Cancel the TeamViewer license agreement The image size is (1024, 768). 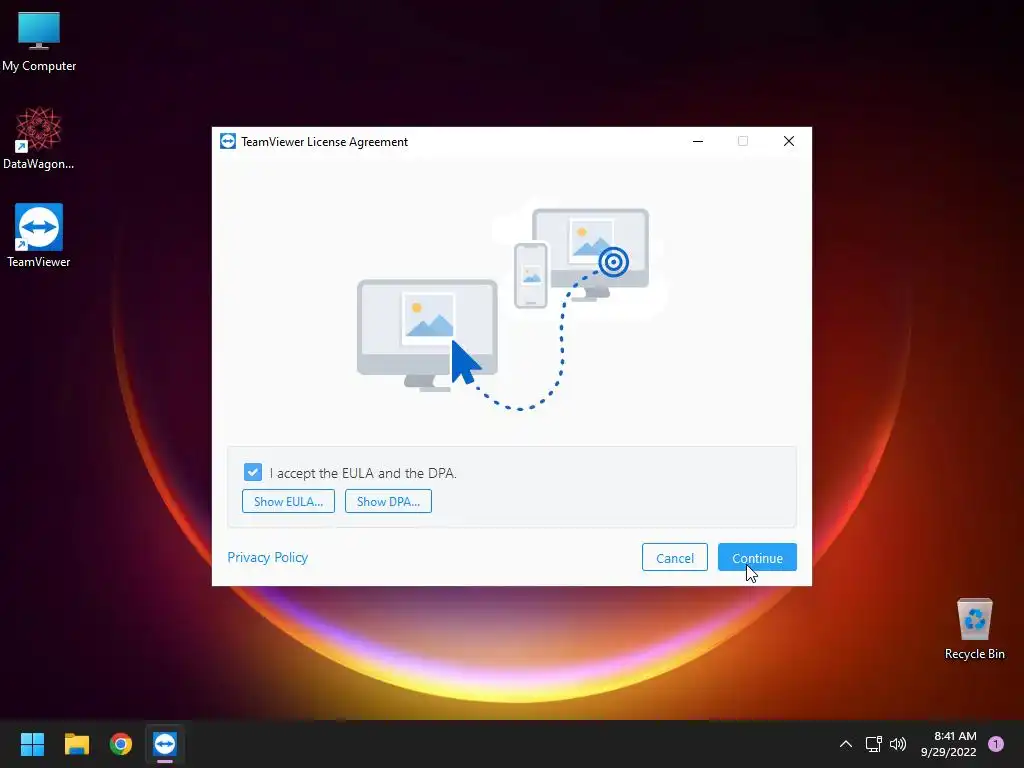click(x=675, y=558)
